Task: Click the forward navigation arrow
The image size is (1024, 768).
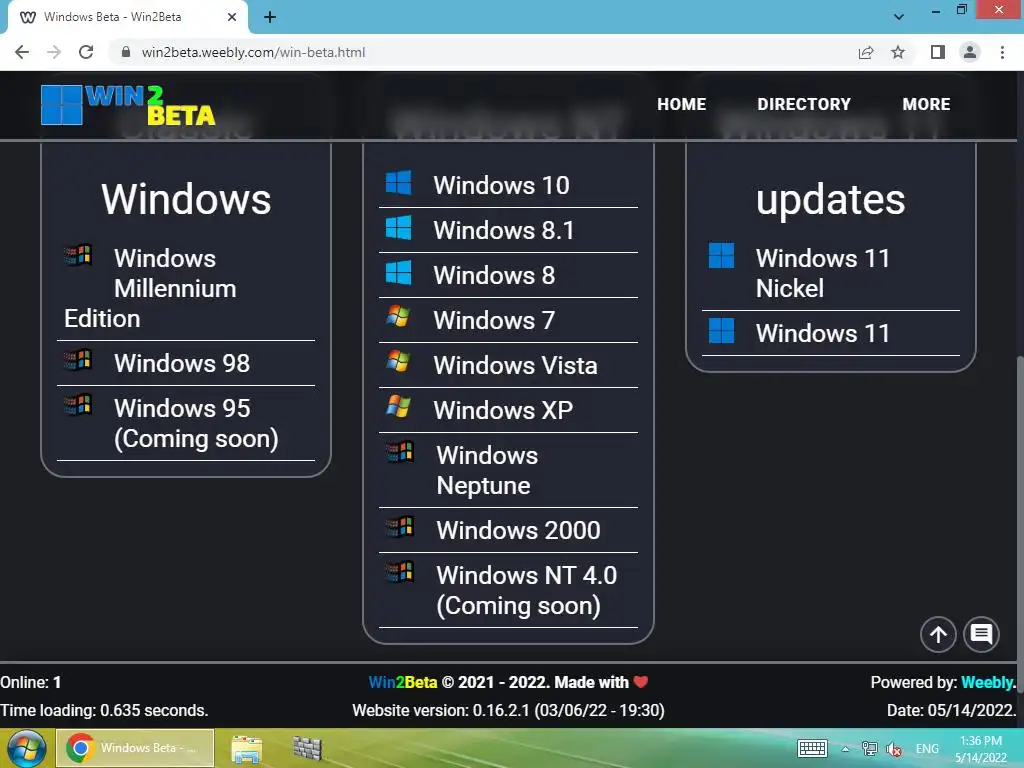Action: (54, 52)
